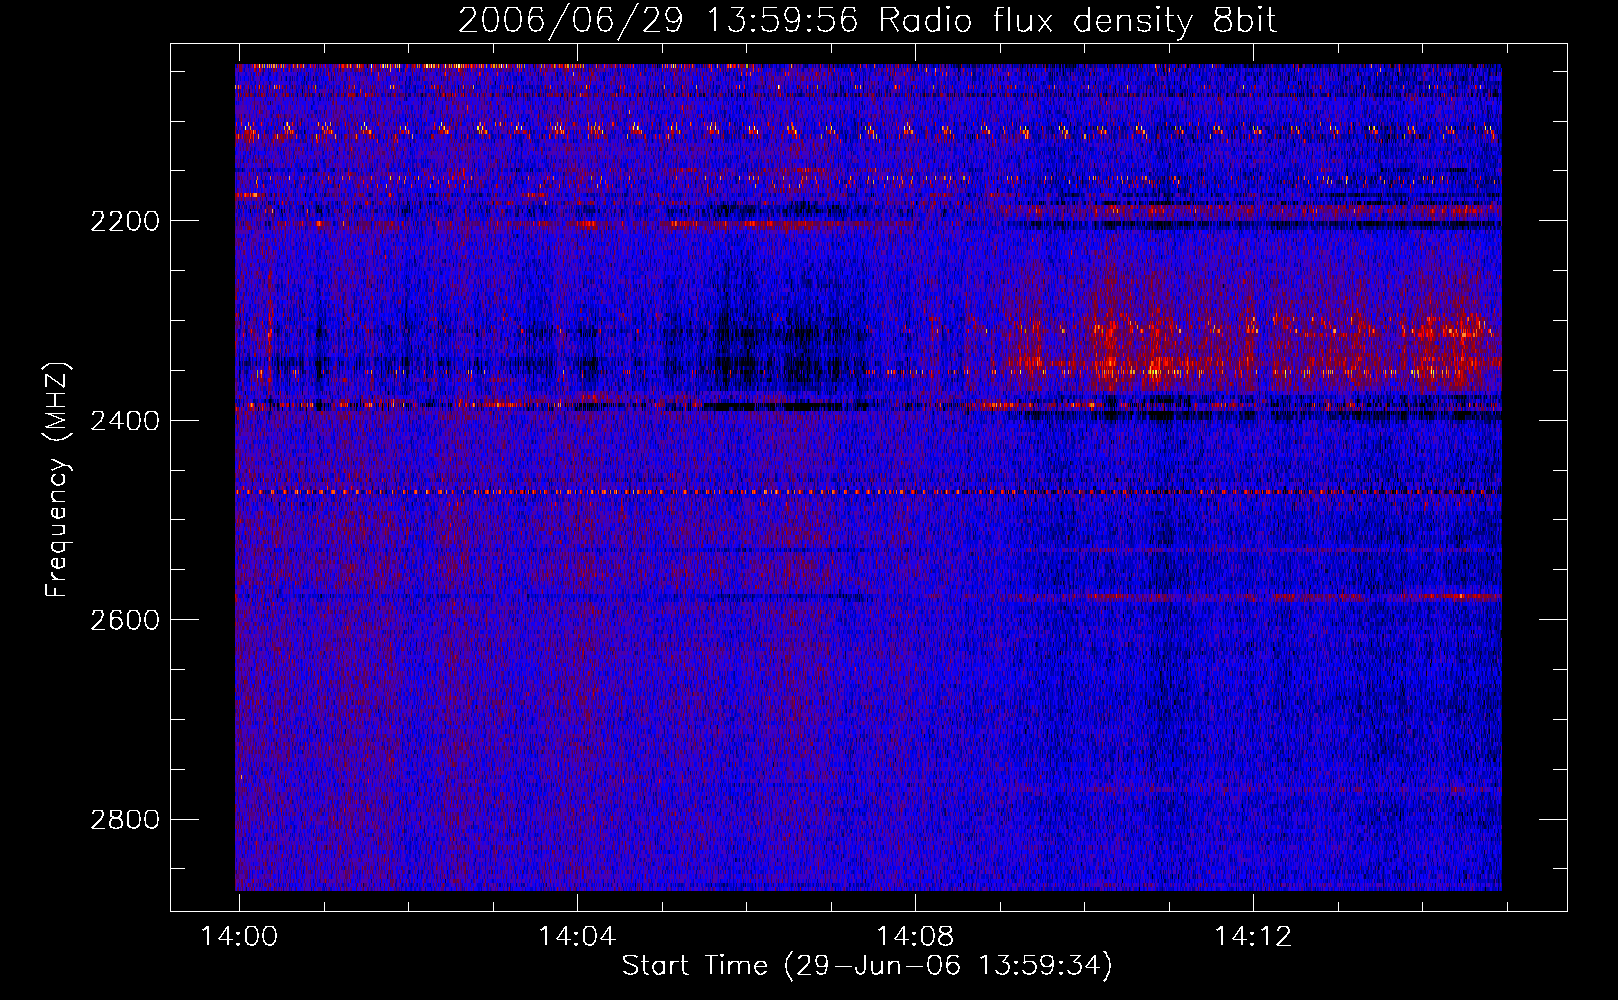1618x1000 pixels.
Task: Click the 14:04 time axis label
Action: (577, 937)
